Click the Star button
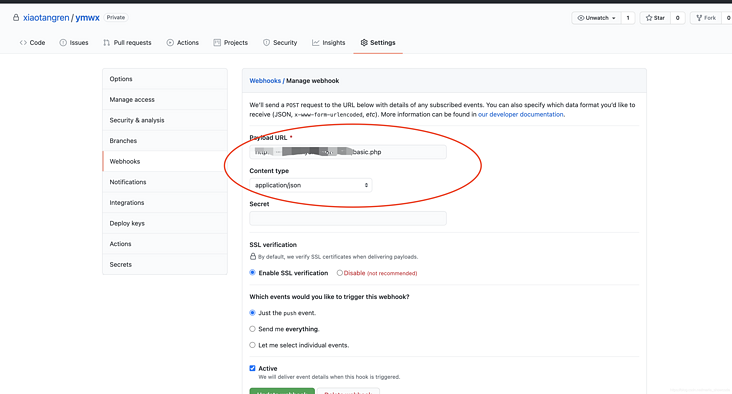Viewport: 732px width, 394px height. [x=655, y=18]
